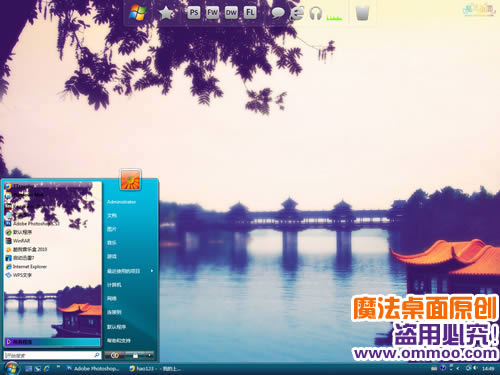Screen dimensions: 500x375
Task: Open the Administrator user folder
Action: [x=121, y=202]
